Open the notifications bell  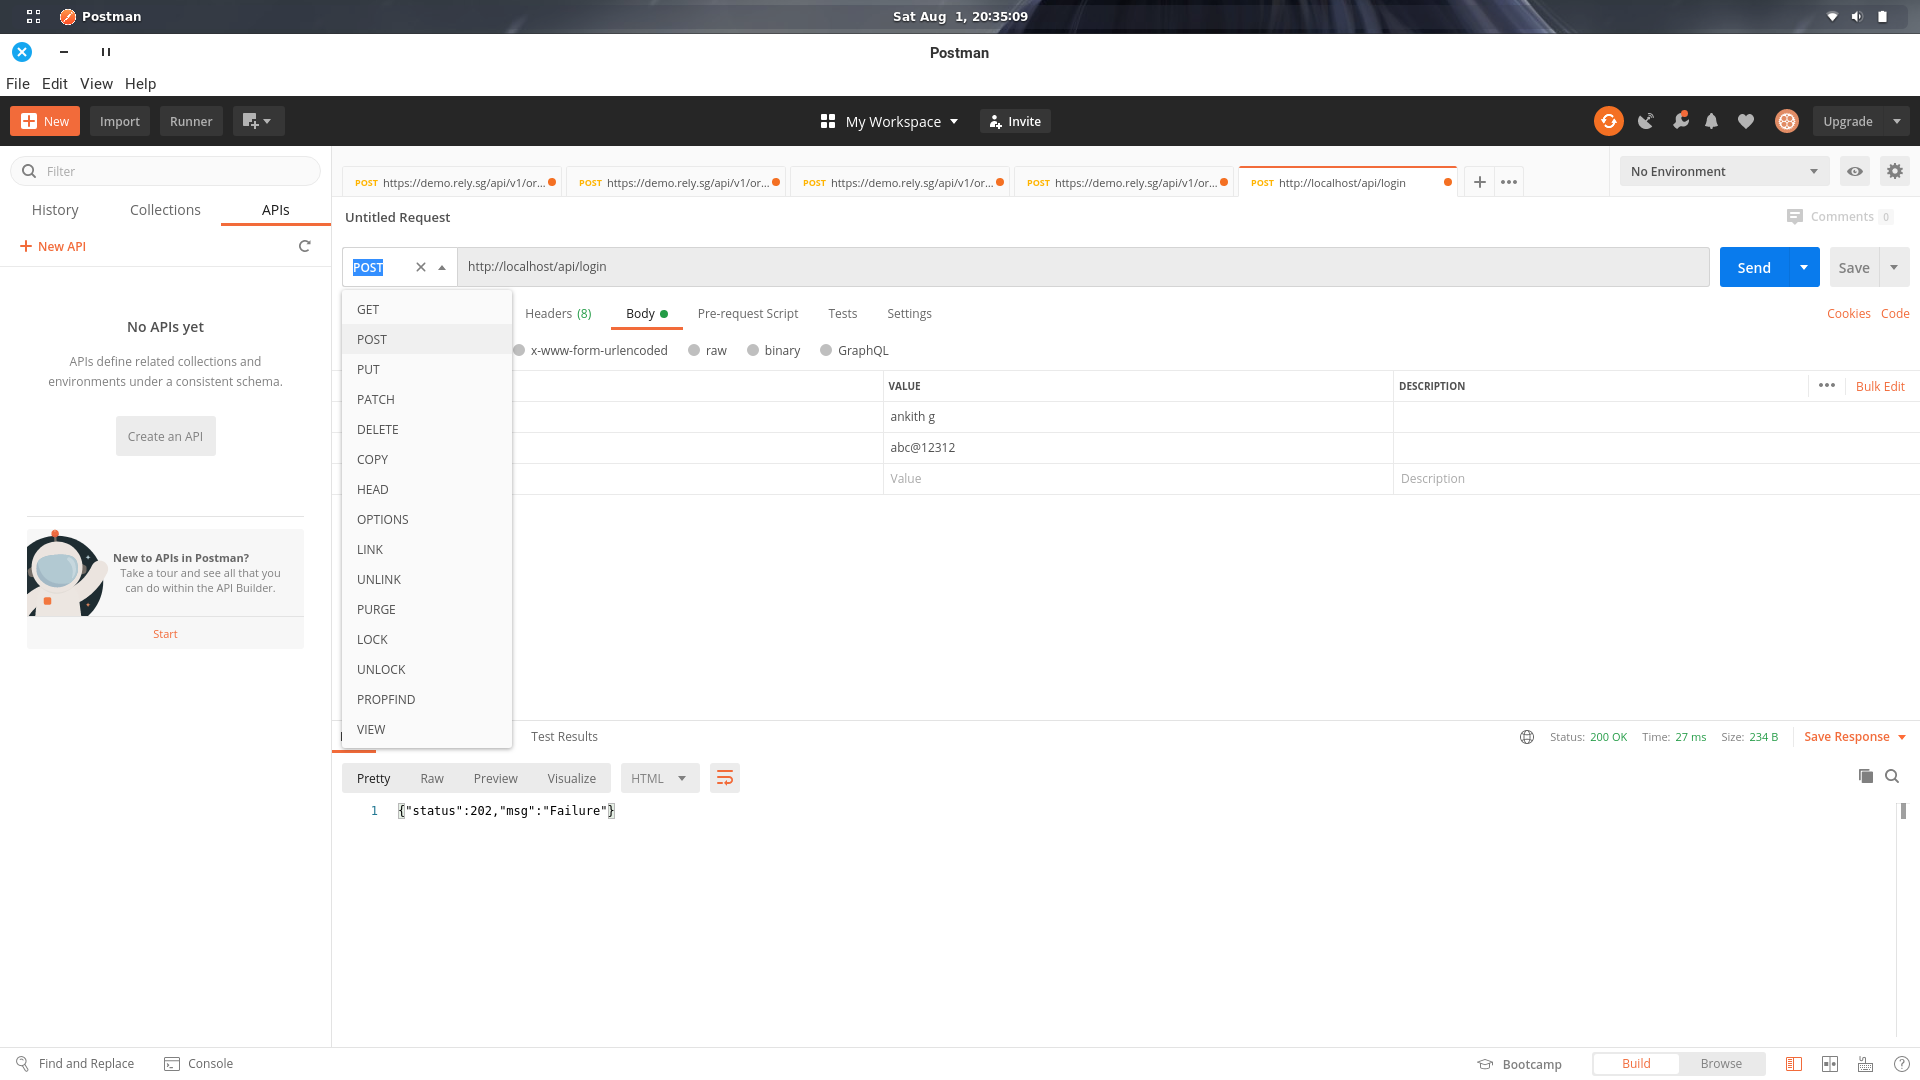(x=1711, y=121)
